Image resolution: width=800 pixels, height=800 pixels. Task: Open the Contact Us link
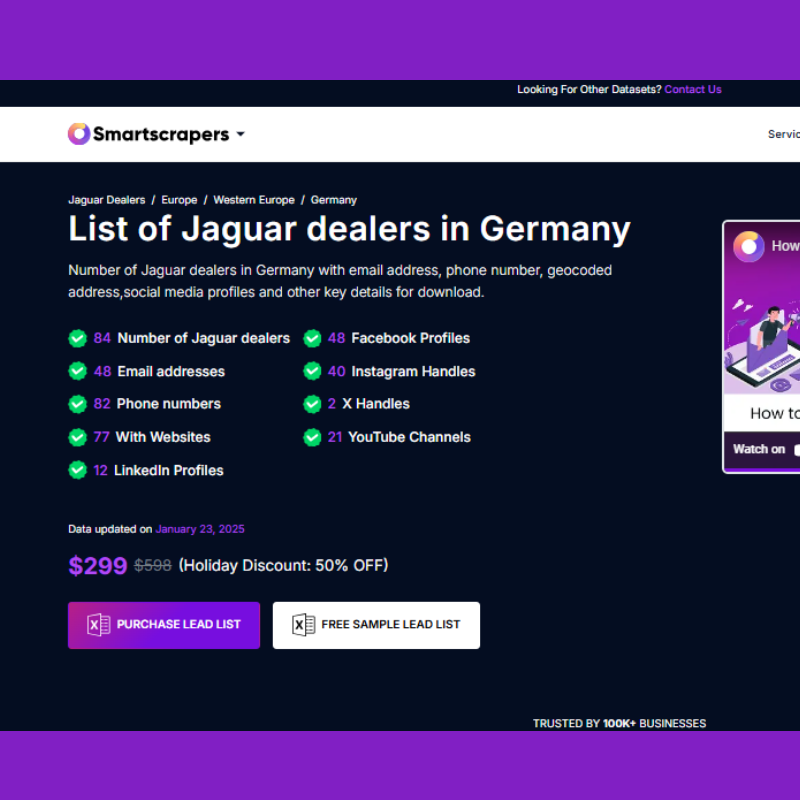[692, 89]
